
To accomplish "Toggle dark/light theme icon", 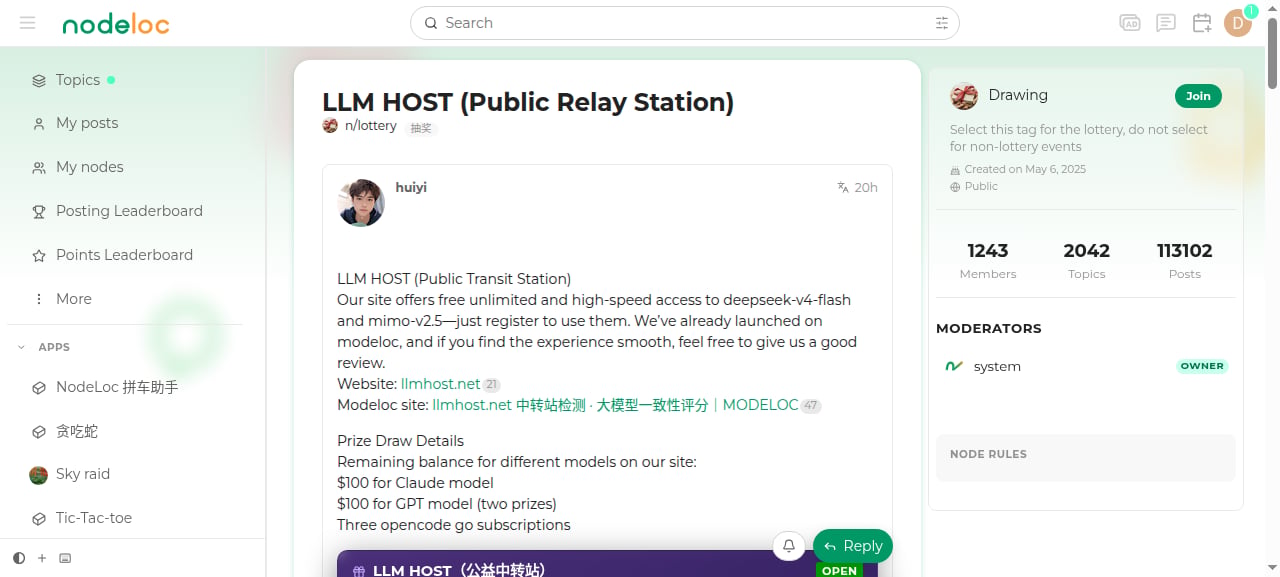I will [19, 558].
